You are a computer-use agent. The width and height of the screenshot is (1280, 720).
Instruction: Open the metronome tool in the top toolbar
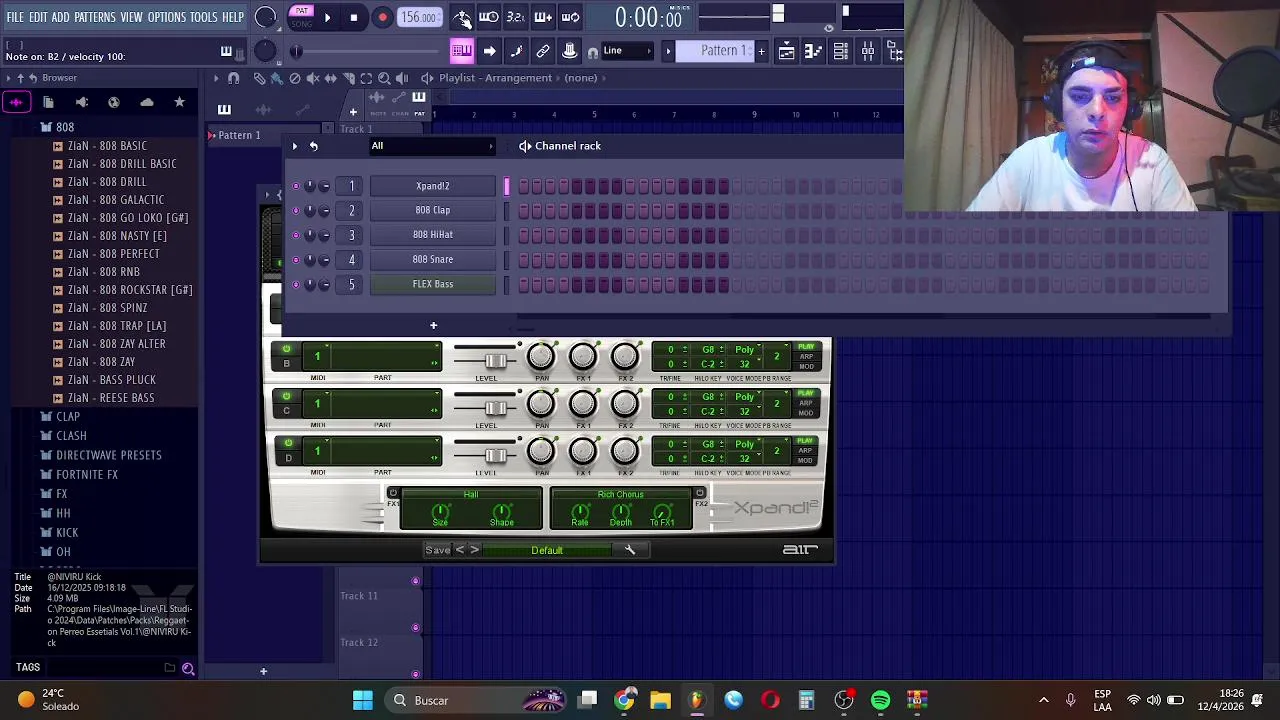point(462,17)
